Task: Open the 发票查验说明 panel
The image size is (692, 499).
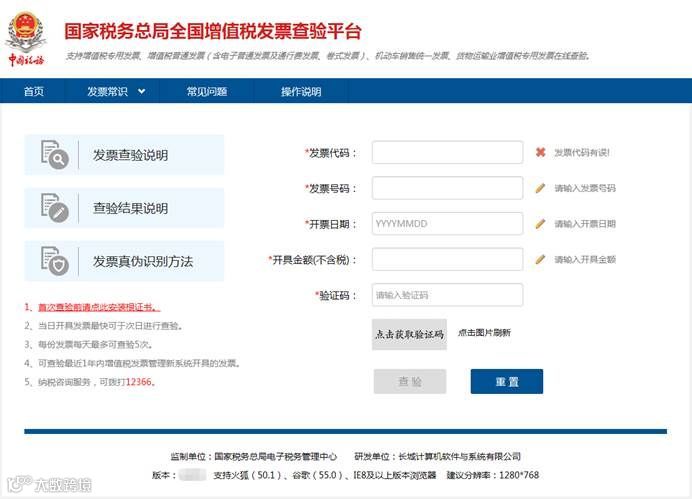Action: pyautogui.click(x=124, y=155)
